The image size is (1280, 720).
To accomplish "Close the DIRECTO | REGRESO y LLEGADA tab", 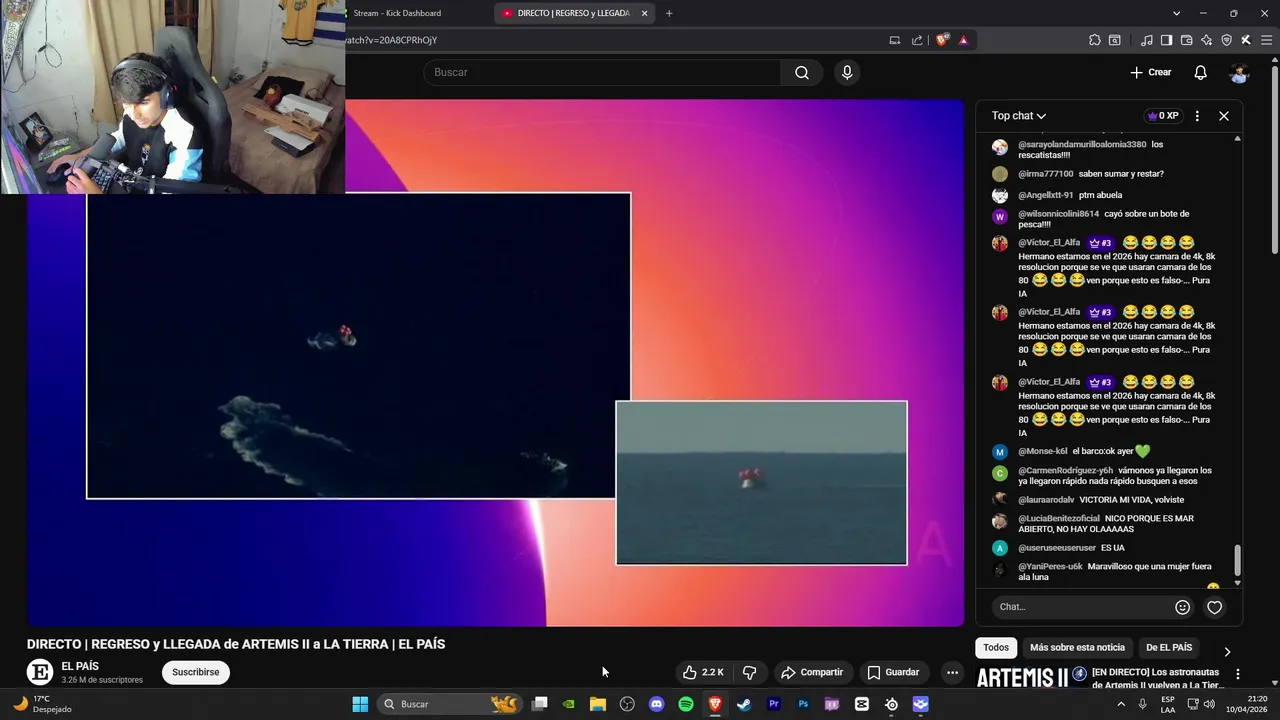I will coord(644,13).
